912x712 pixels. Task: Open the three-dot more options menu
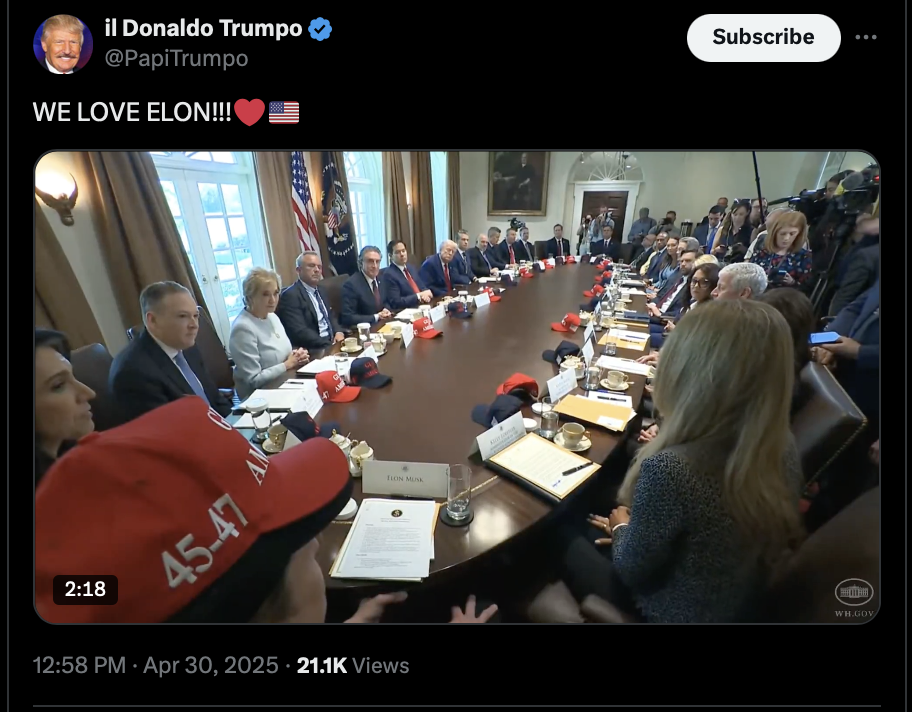(x=865, y=37)
